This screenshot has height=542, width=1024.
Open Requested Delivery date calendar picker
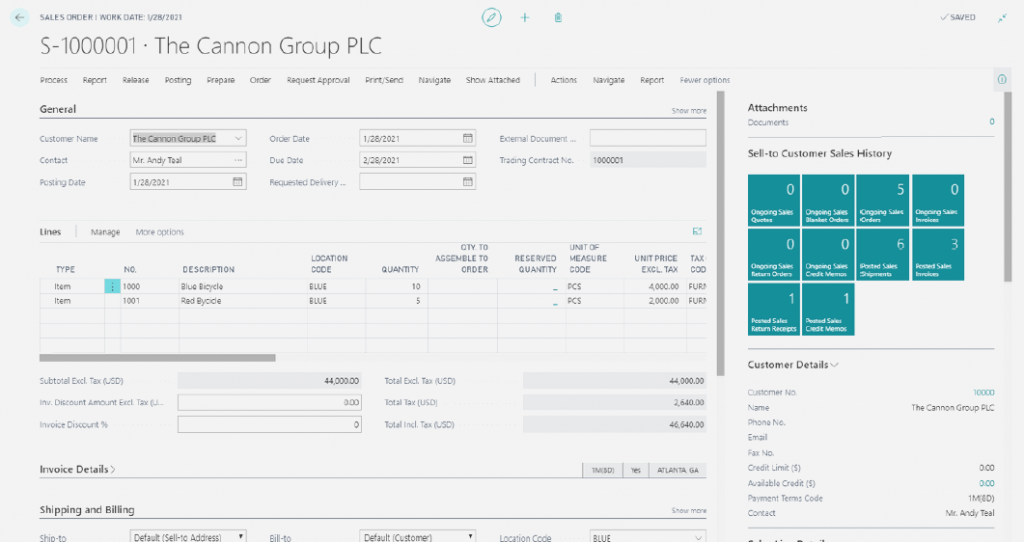pos(468,182)
